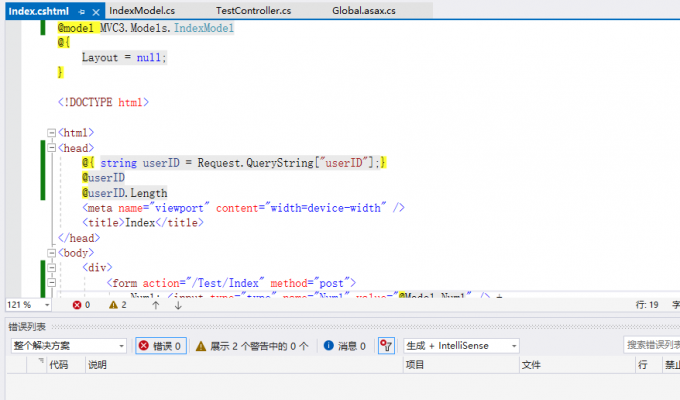Click the </head> closing tag
The image size is (680, 400).
(x=79, y=238)
